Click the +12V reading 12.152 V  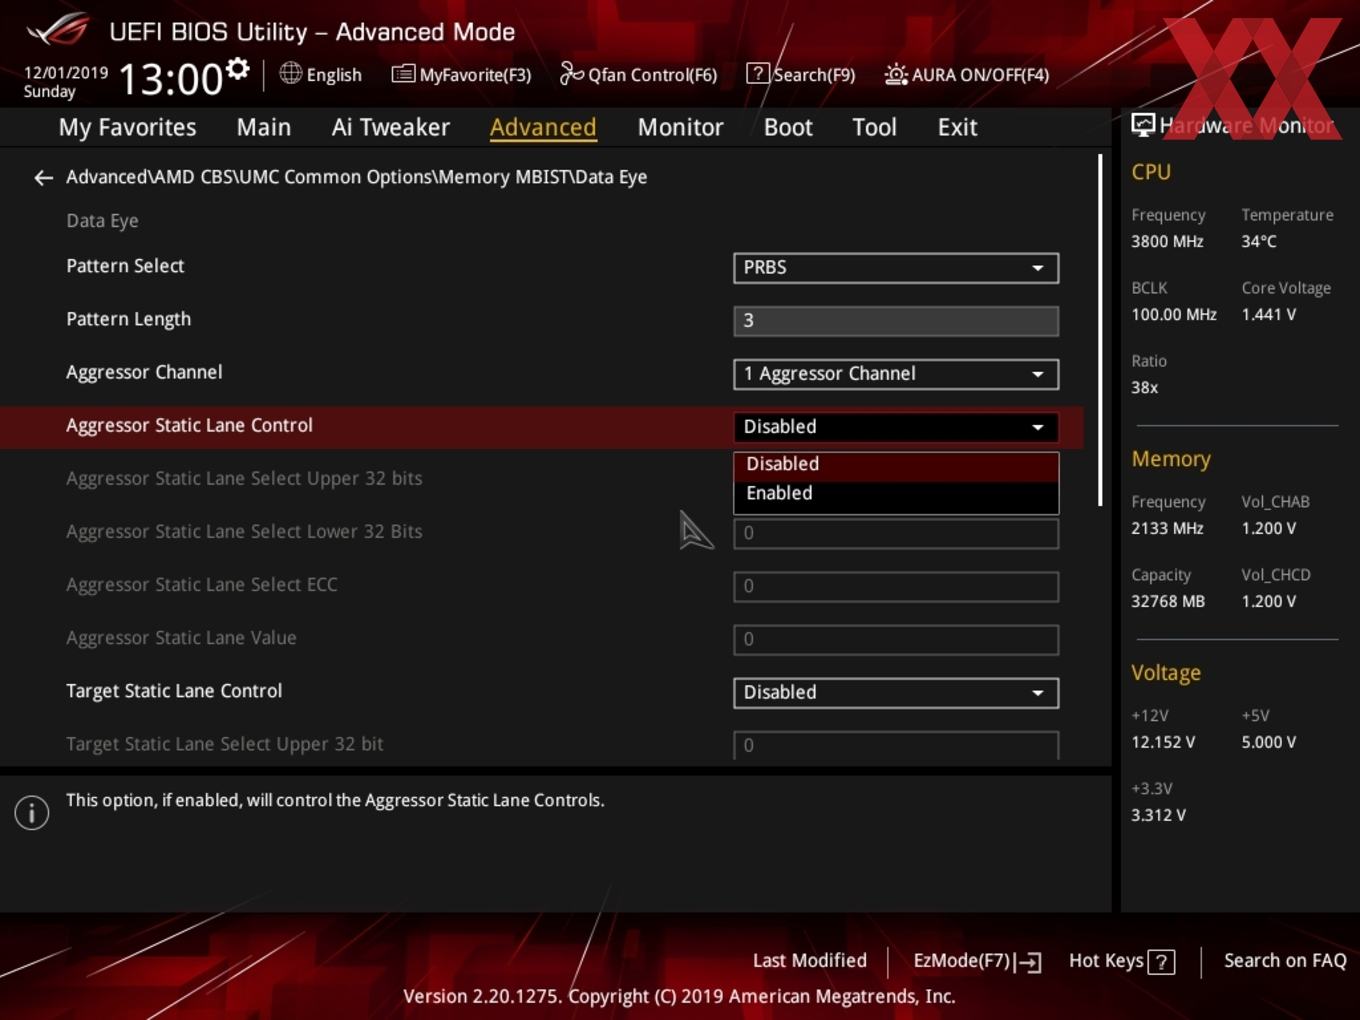click(1163, 742)
